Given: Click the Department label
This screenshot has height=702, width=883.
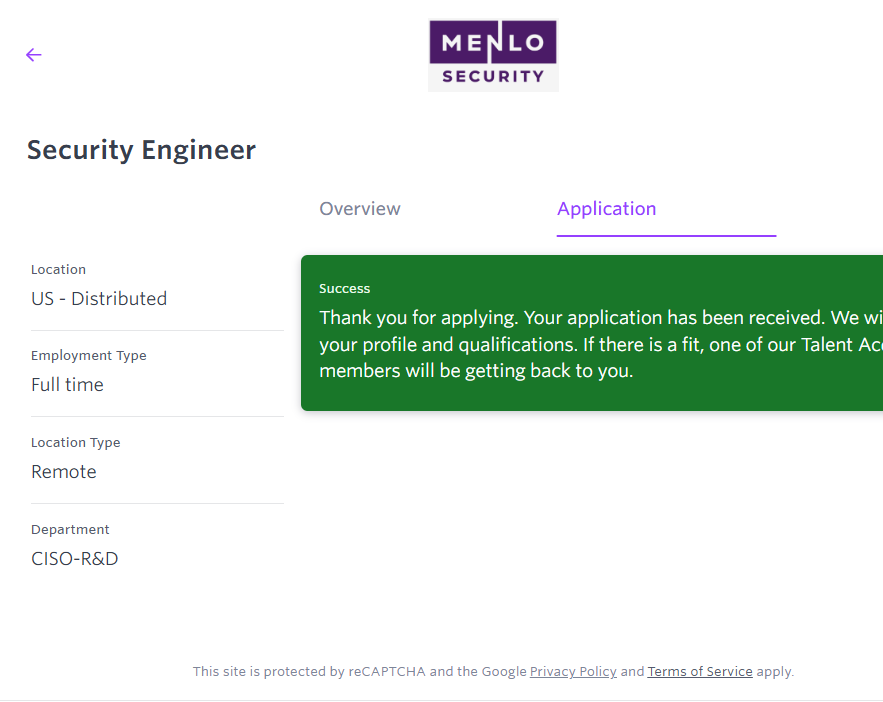Looking at the screenshot, I should (70, 530).
